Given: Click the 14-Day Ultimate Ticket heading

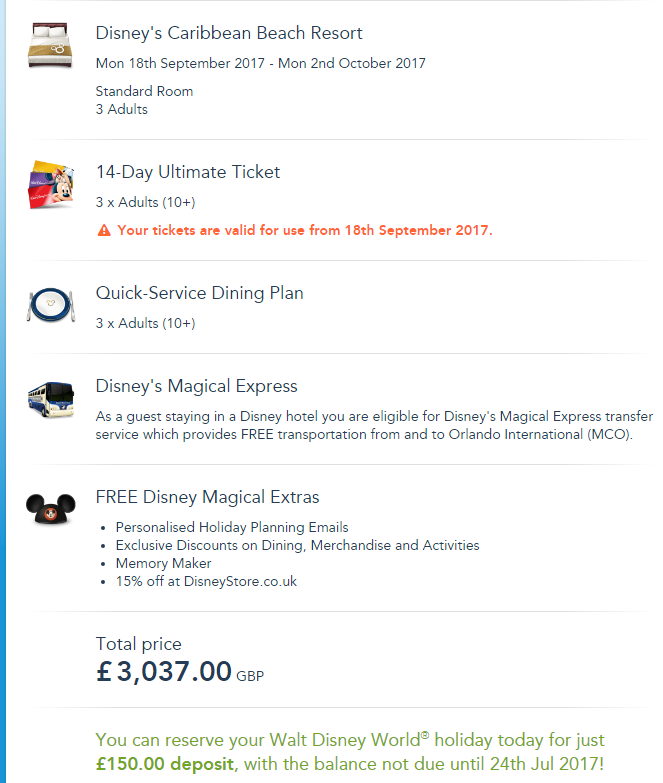Looking at the screenshot, I should coord(188,172).
